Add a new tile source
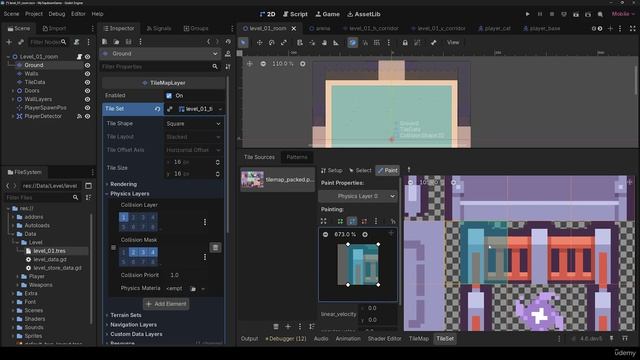The width and height of the screenshot is (640, 360). (x=288, y=327)
